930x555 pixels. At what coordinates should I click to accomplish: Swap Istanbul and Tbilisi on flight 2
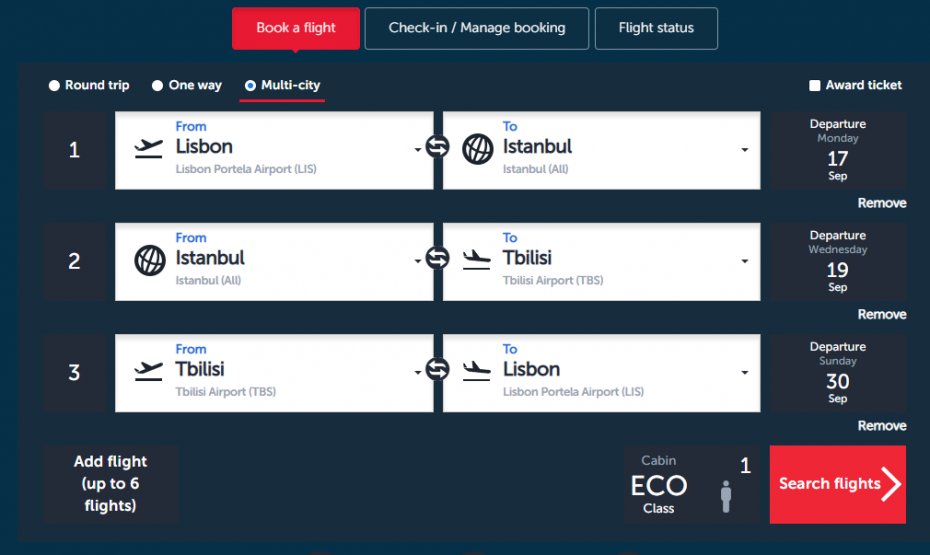coord(438,259)
